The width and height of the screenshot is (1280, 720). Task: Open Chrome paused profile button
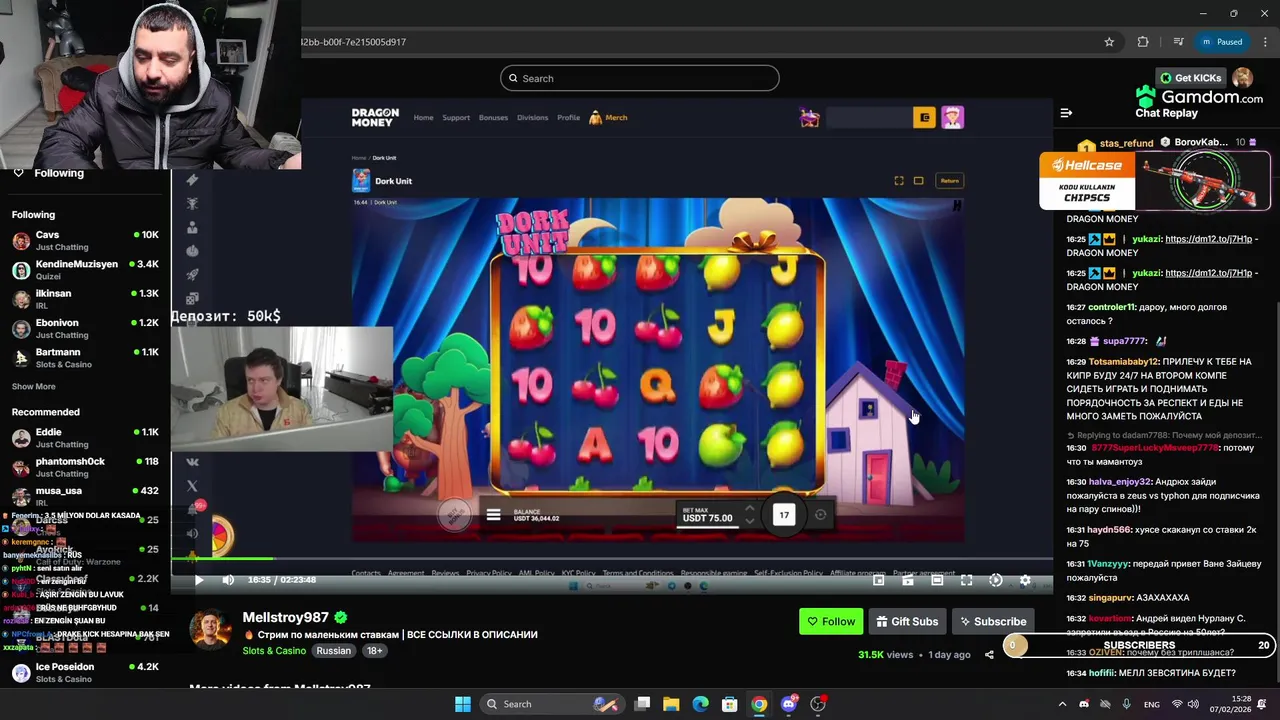(1224, 42)
